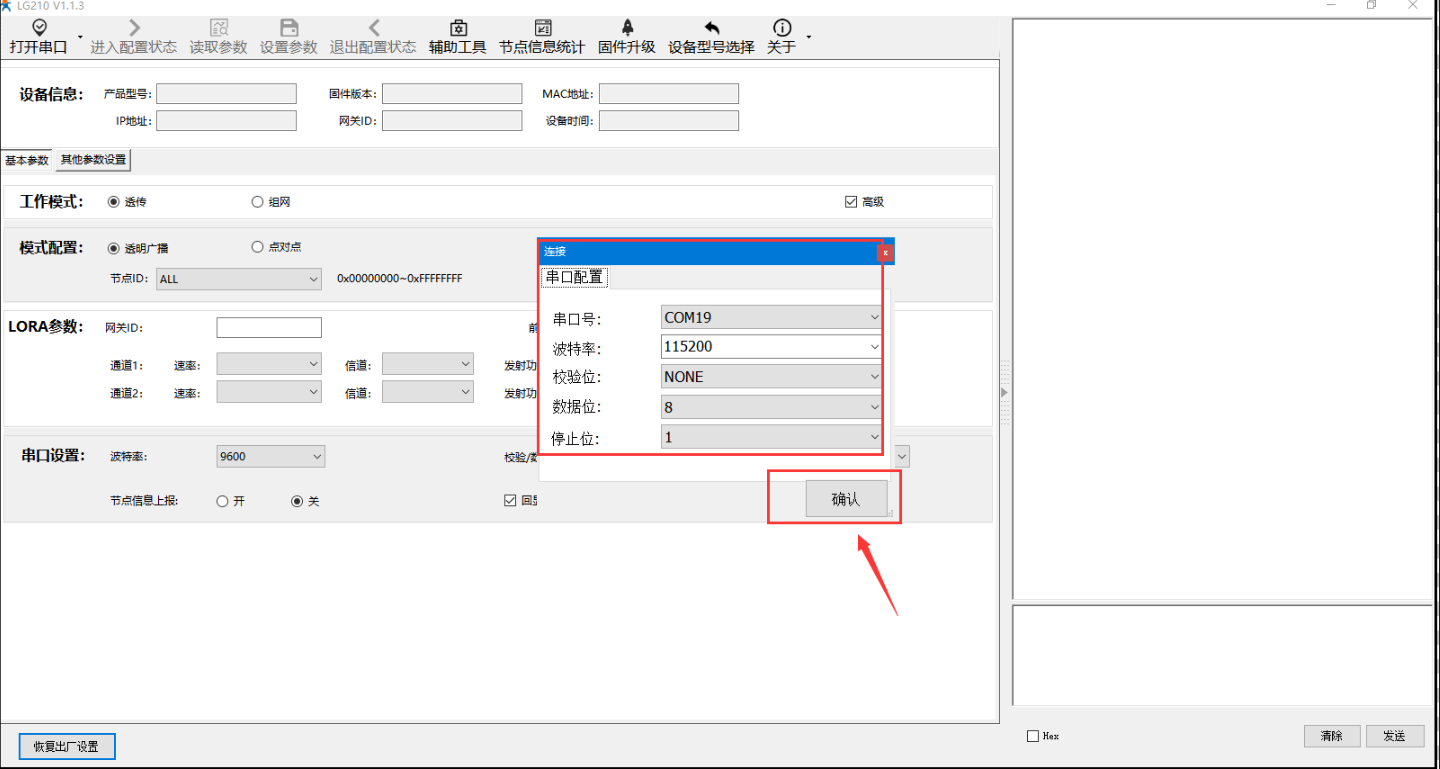1440x769 pixels.
Task: Select the 组网 work mode radio
Action: (x=257, y=202)
